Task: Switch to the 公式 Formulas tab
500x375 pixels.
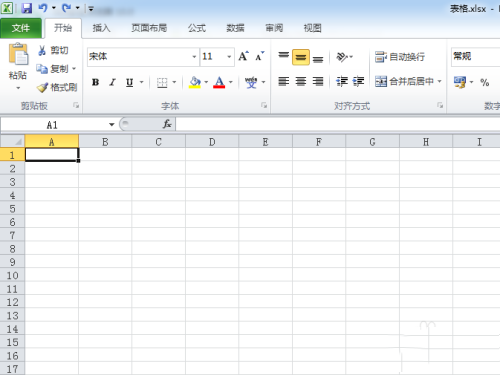Action: [x=197, y=28]
